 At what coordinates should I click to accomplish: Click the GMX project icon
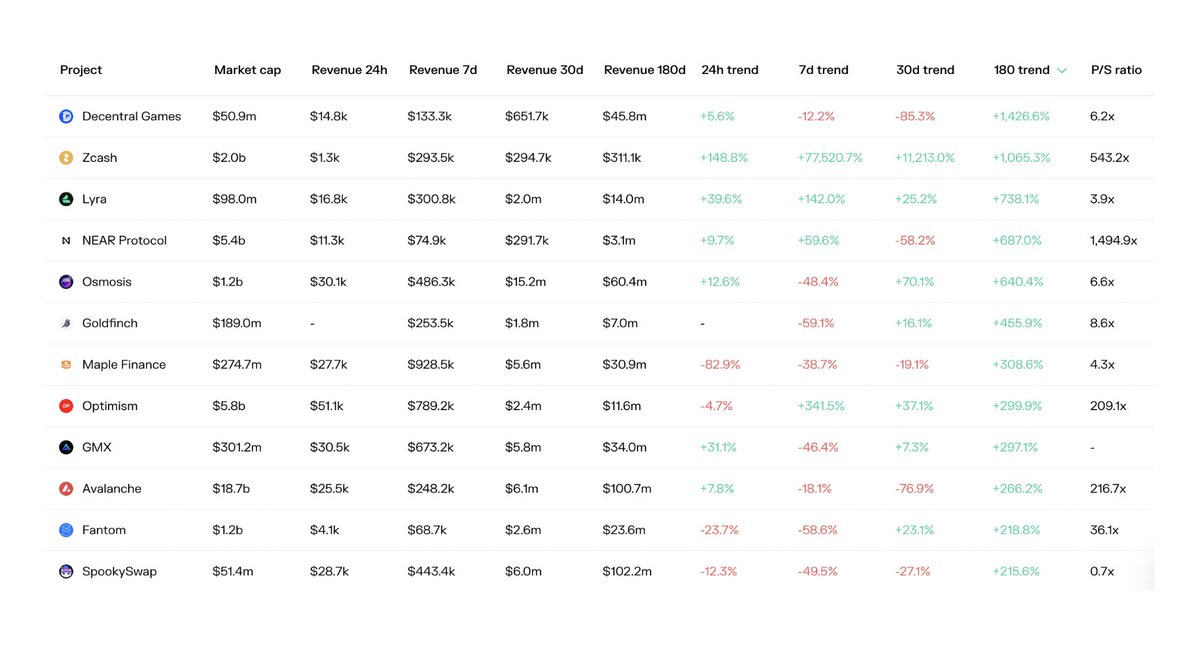(x=66, y=448)
